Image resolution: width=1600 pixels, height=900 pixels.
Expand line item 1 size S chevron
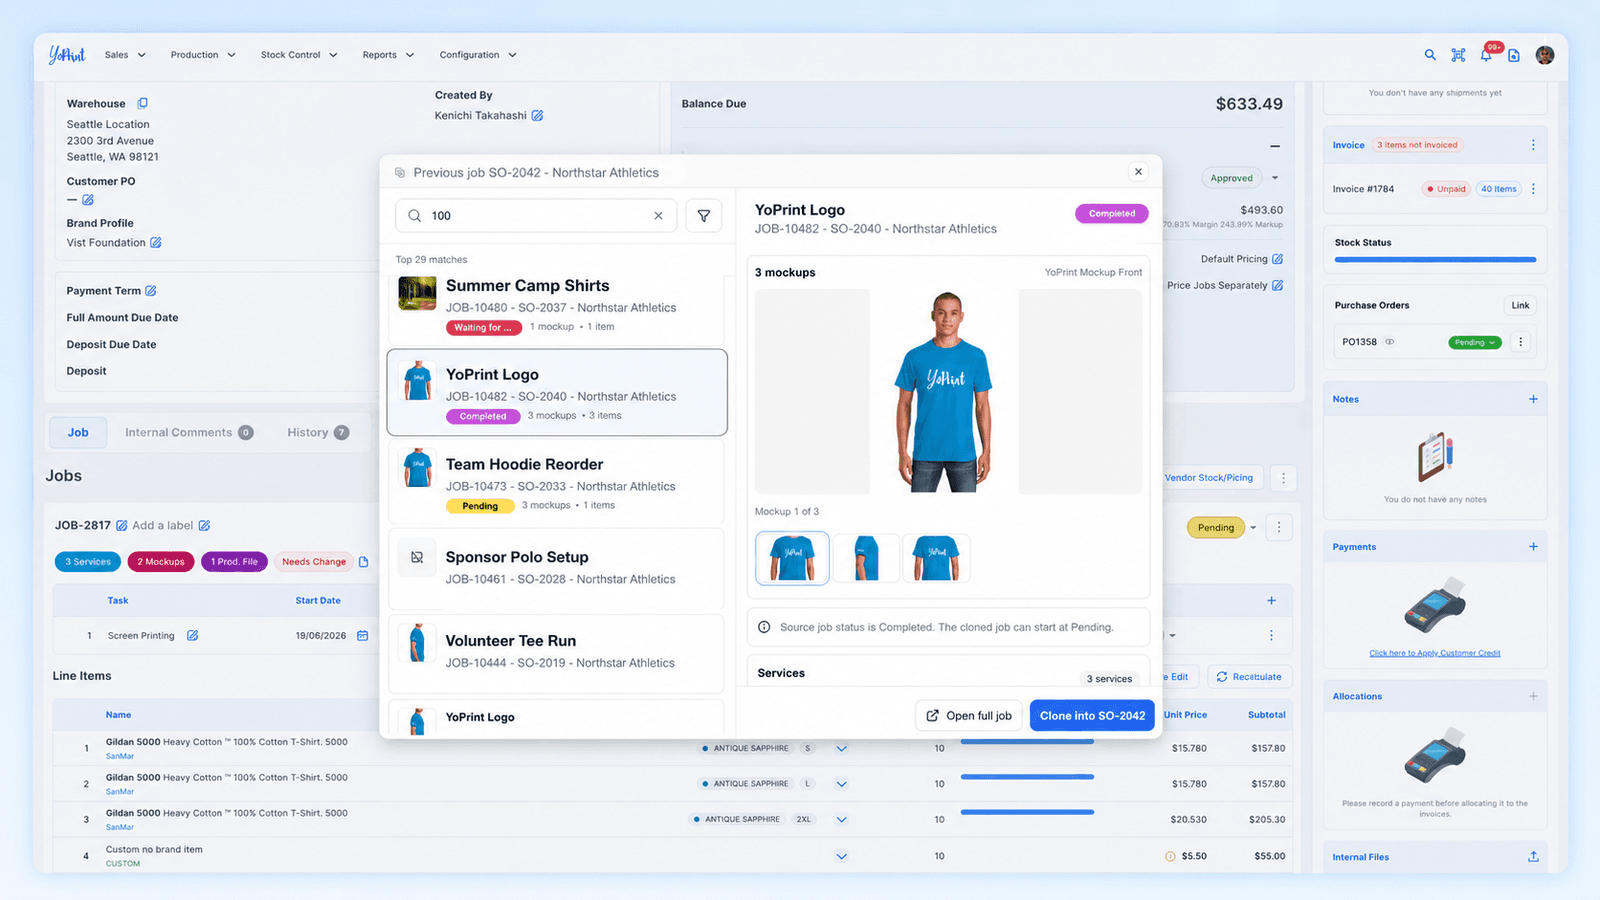(841, 749)
